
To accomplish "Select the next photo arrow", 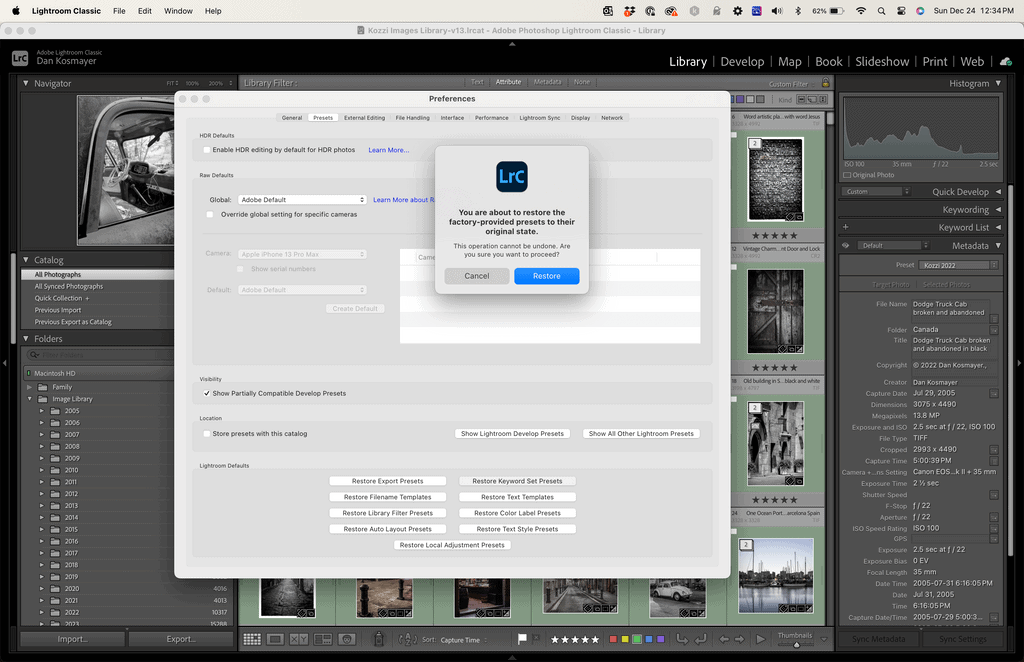I will pos(740,639).
